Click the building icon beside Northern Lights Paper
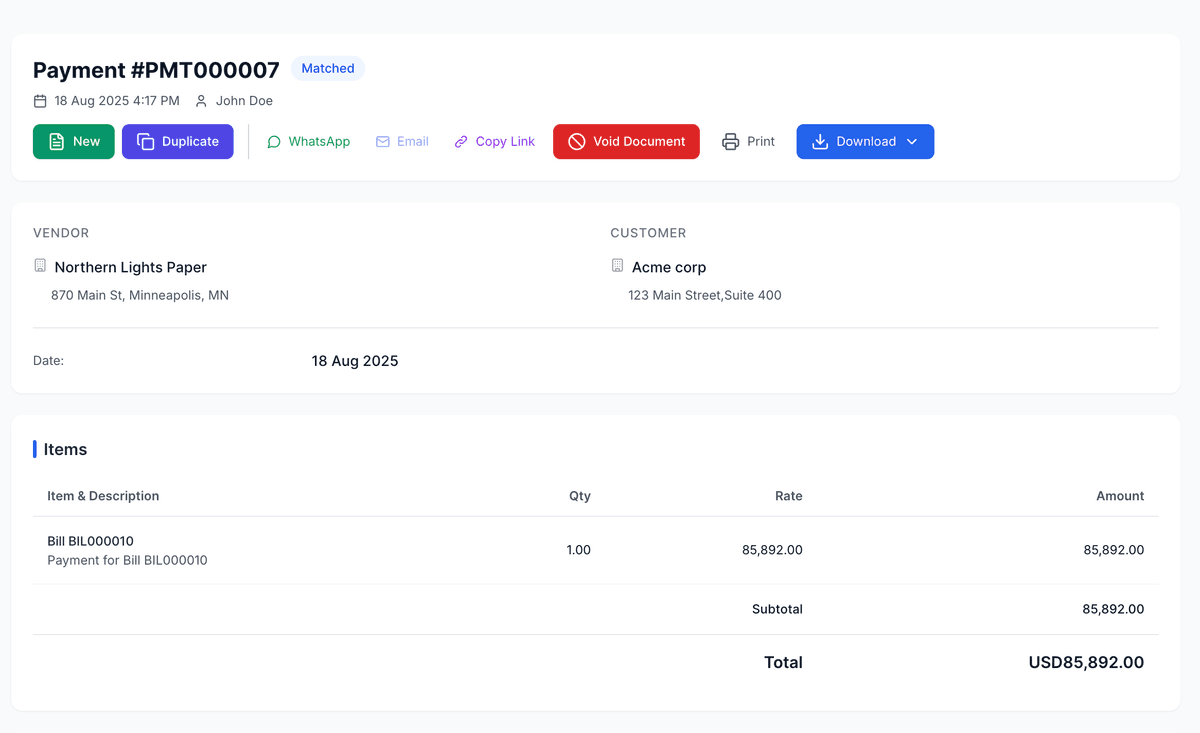Image resolution: width=1200 pixels, height=733 pixels. (x=40, y=266)
